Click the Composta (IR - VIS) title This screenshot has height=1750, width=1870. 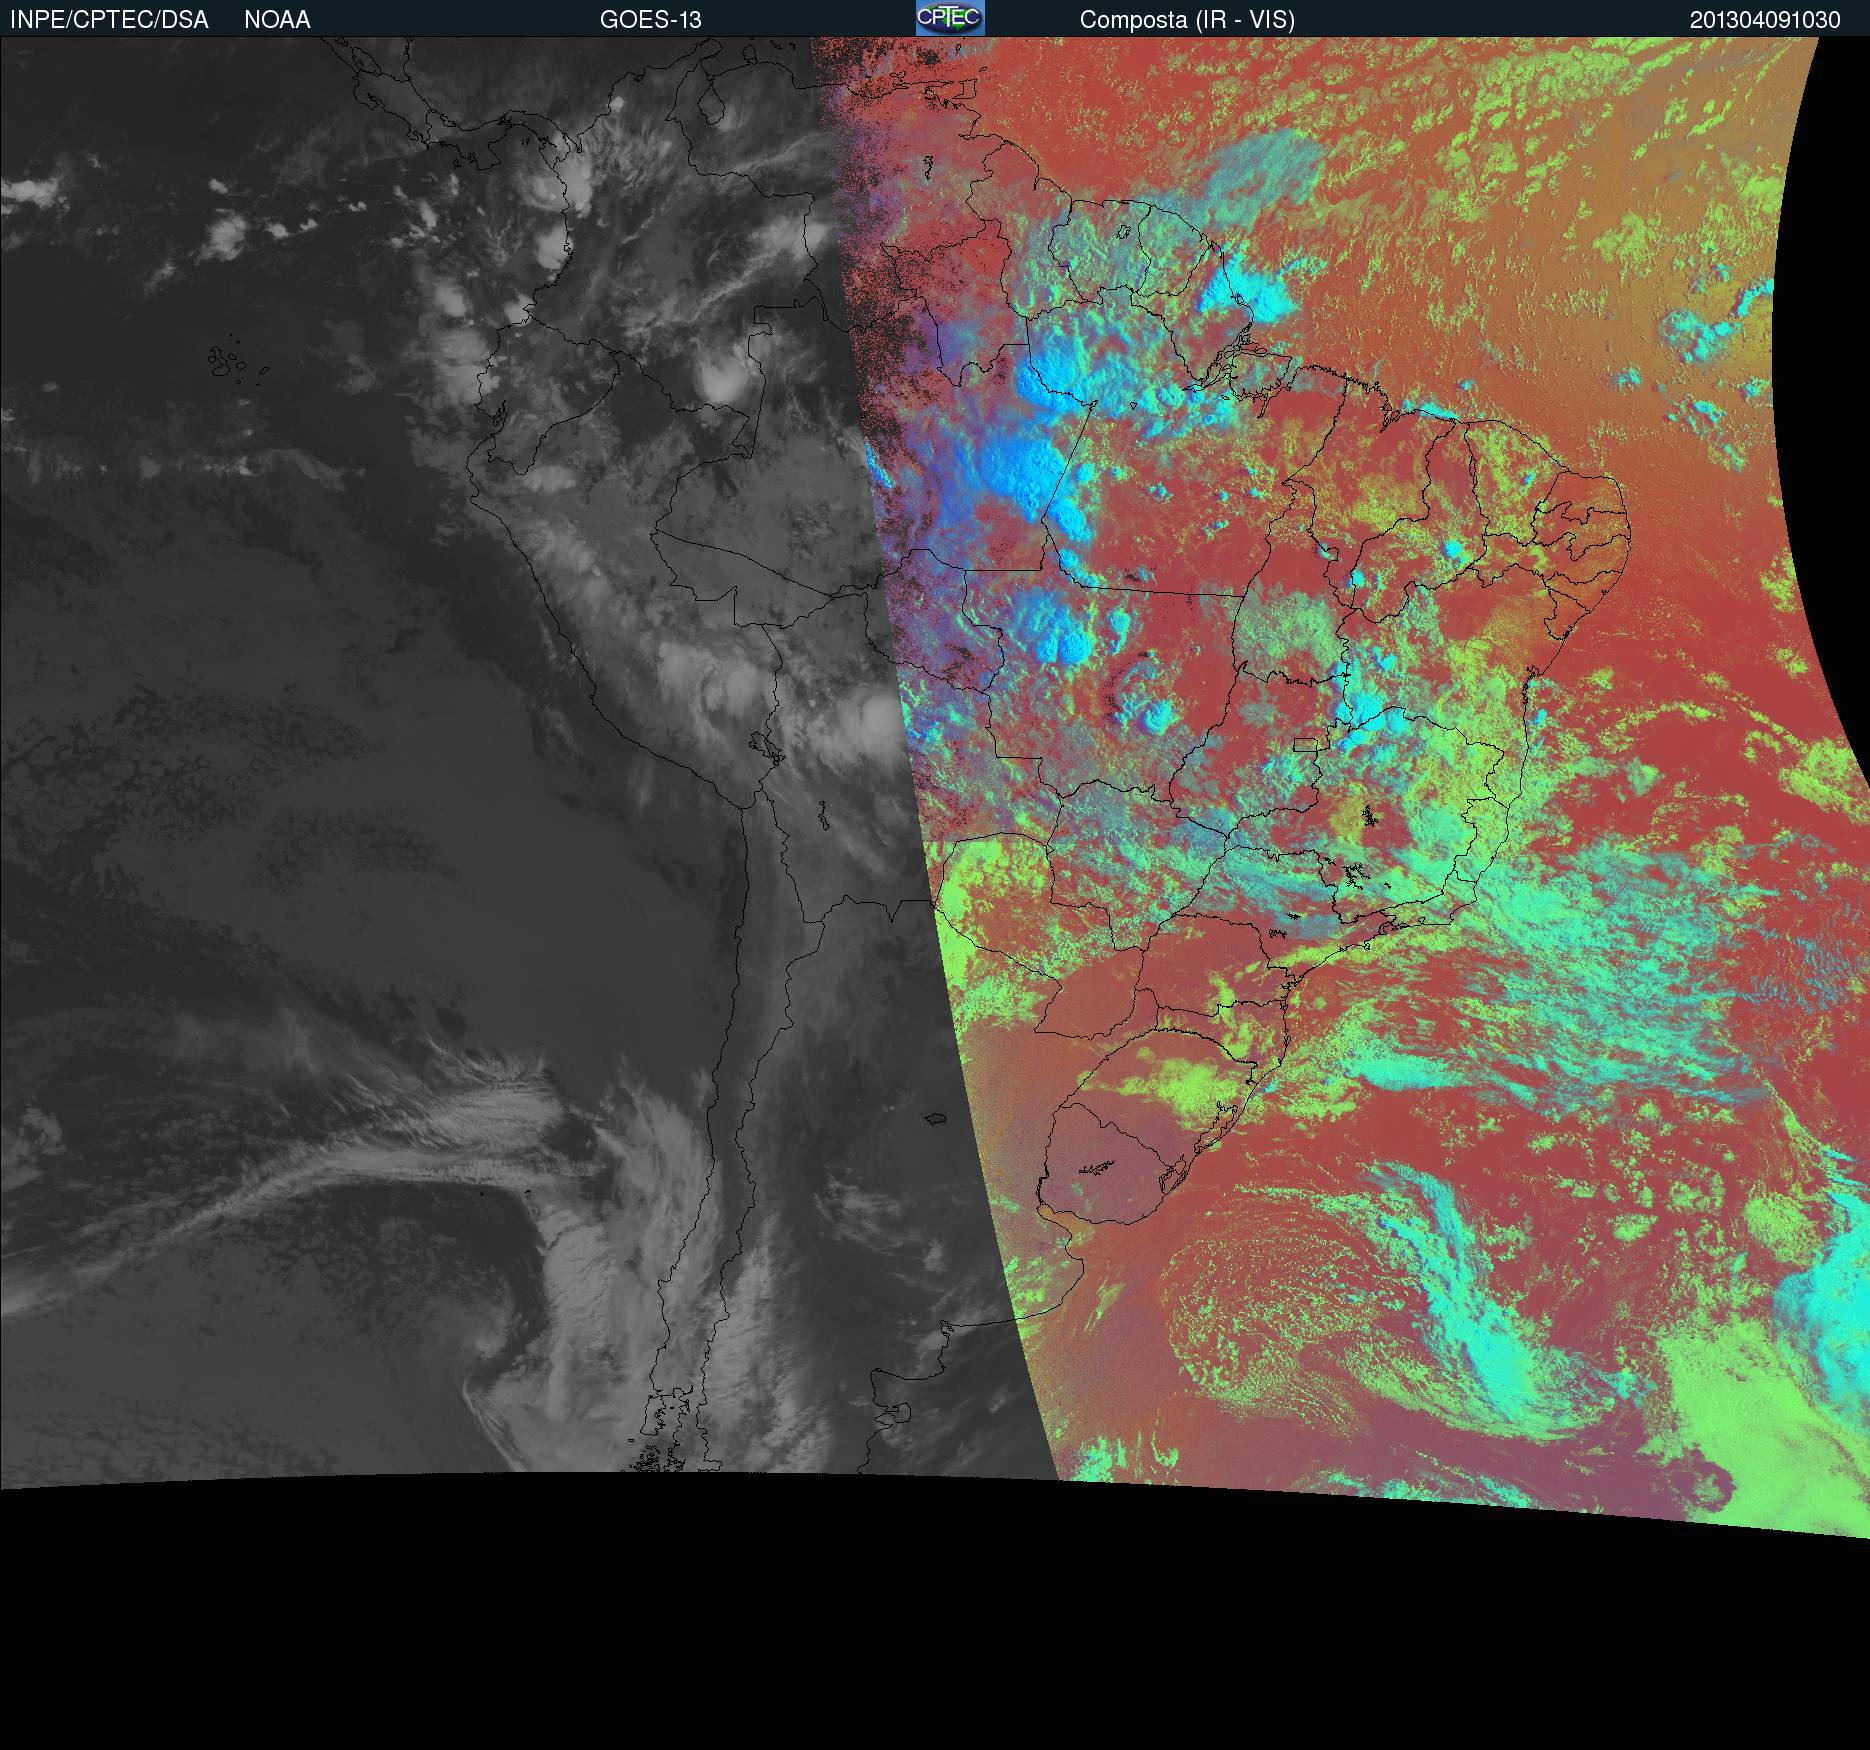tap(1187, 20)
